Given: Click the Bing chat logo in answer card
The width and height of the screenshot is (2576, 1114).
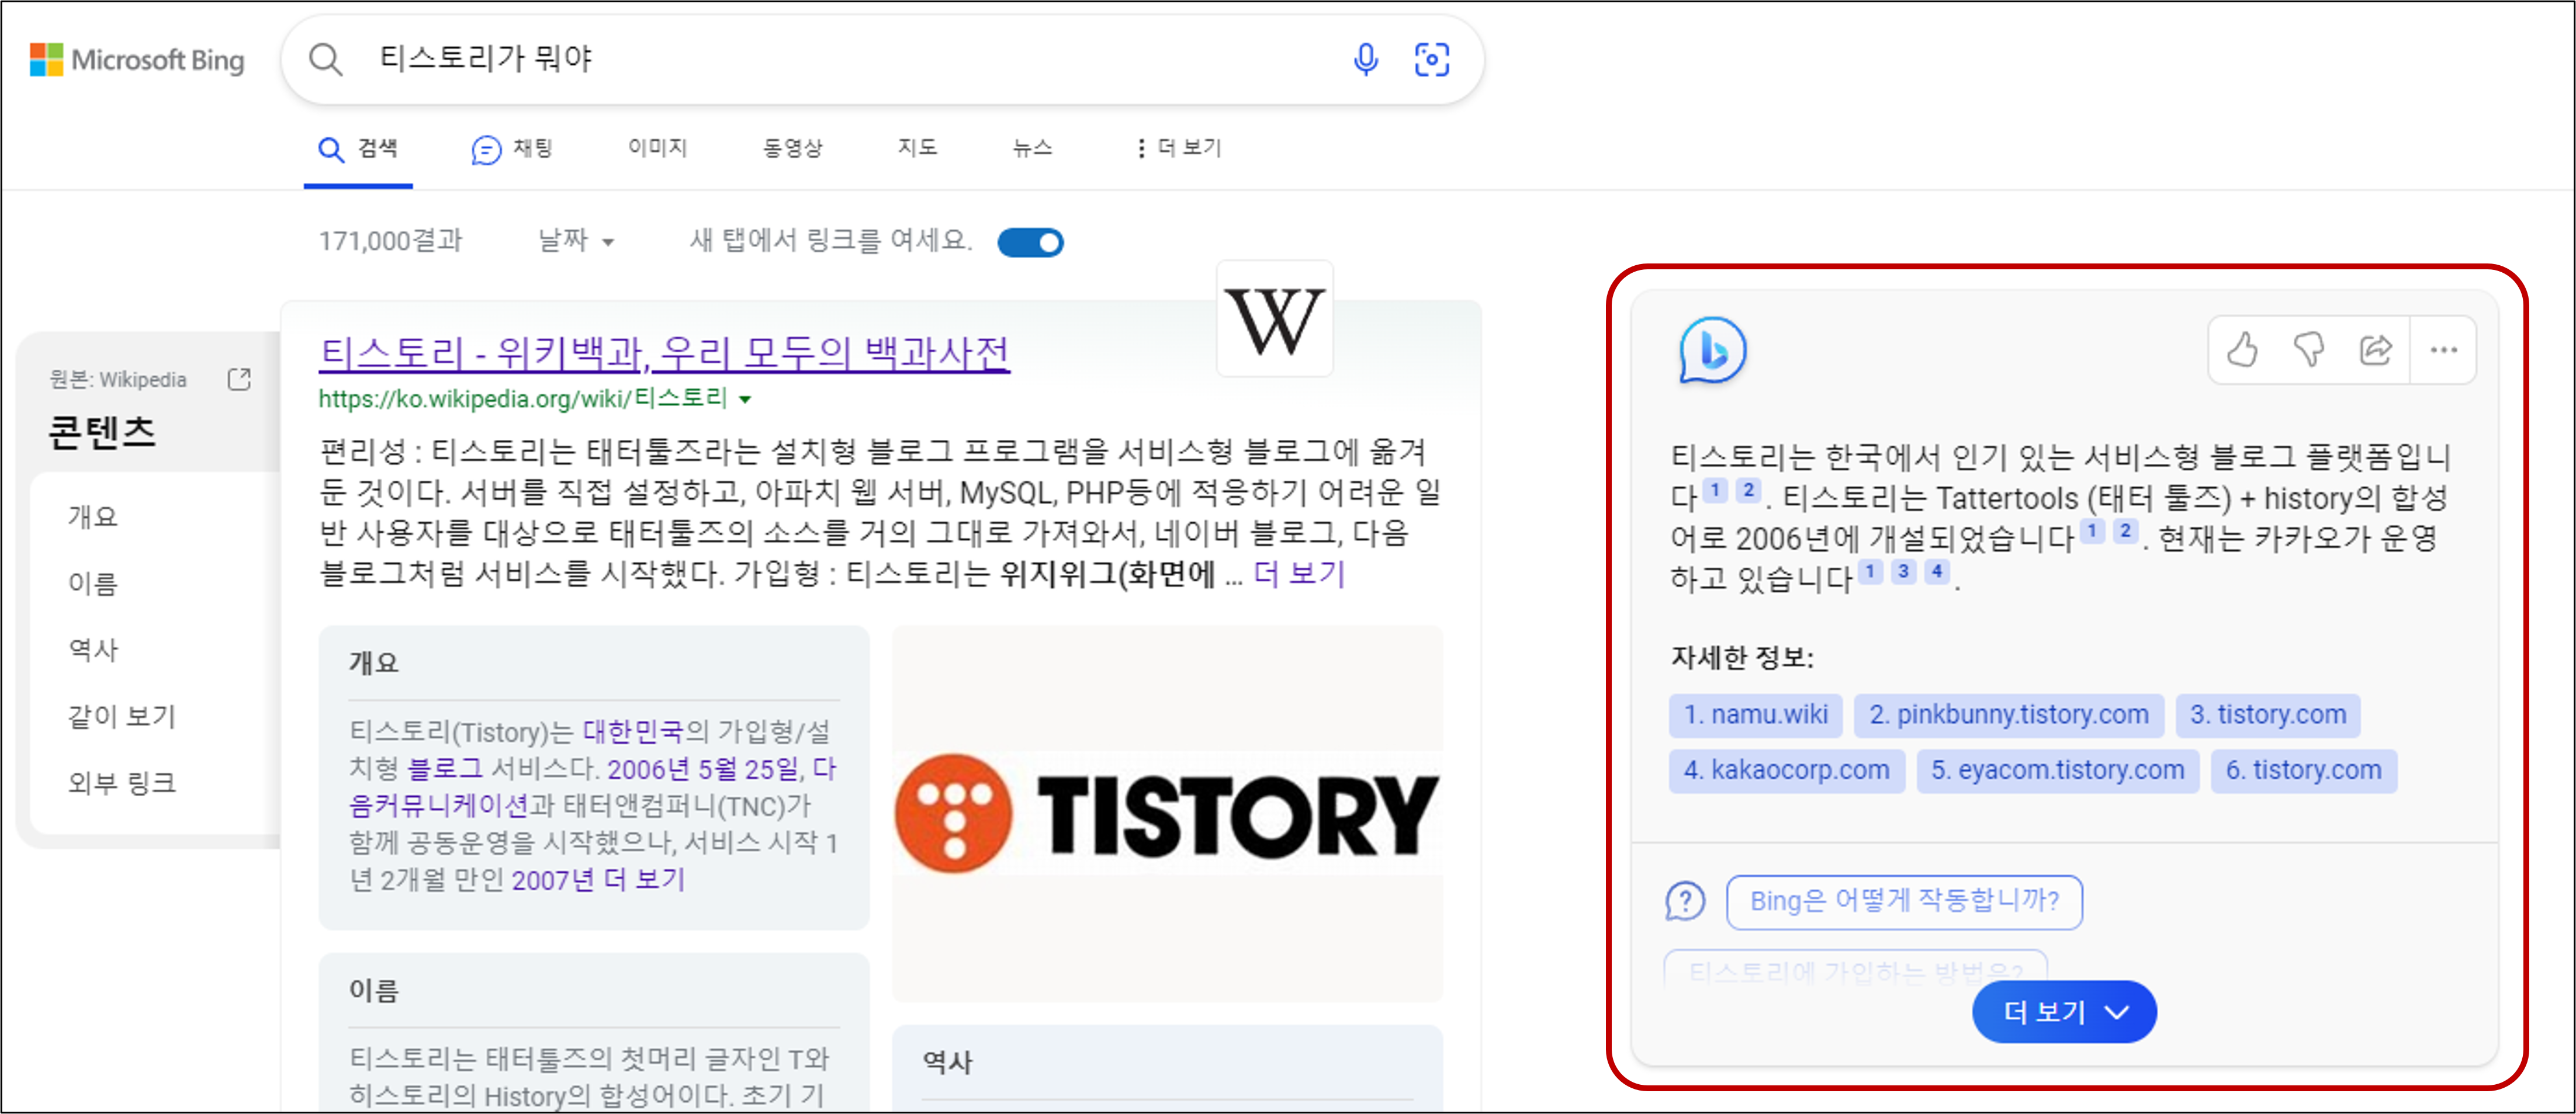Looking at the screenshot, I should pyautogui.click(x=1712, y=351).
